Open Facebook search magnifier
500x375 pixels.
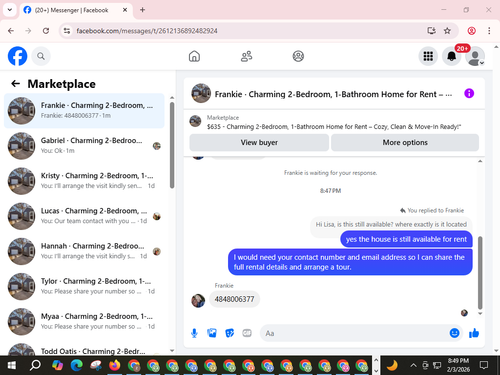point(41,56)
